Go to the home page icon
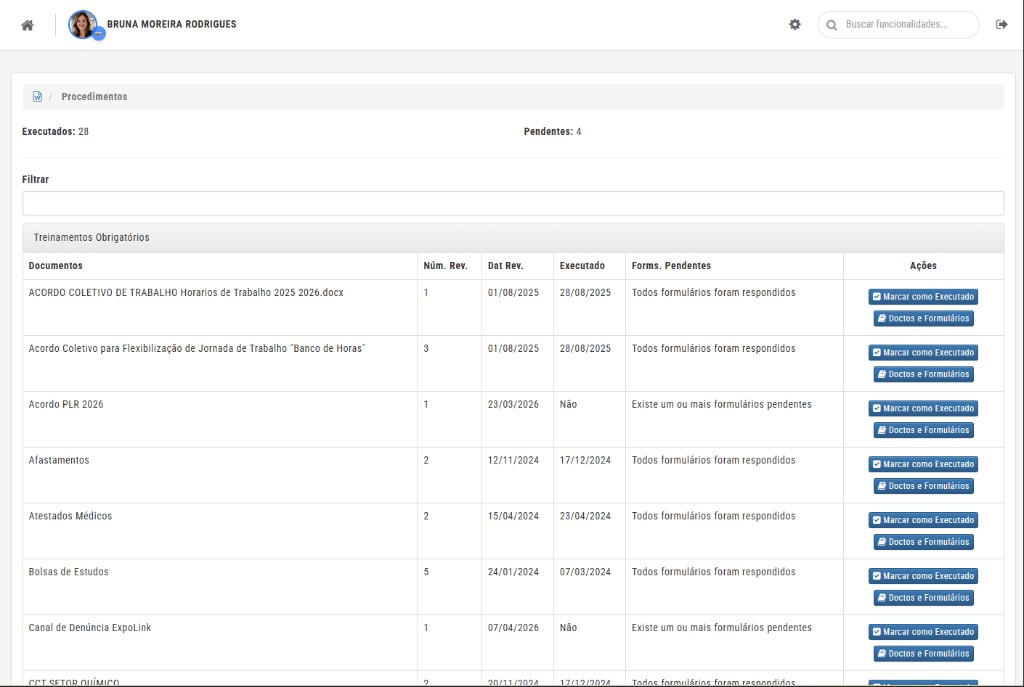This screenshot has width=1024, height=687. [x=27, y=25]
